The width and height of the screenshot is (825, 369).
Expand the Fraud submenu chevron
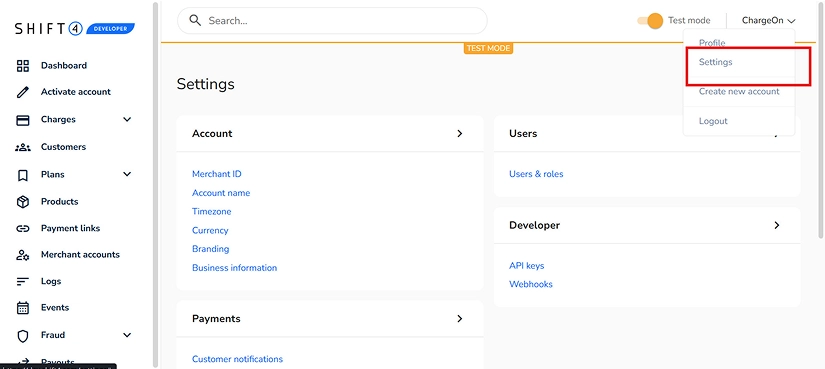point(127,335)
